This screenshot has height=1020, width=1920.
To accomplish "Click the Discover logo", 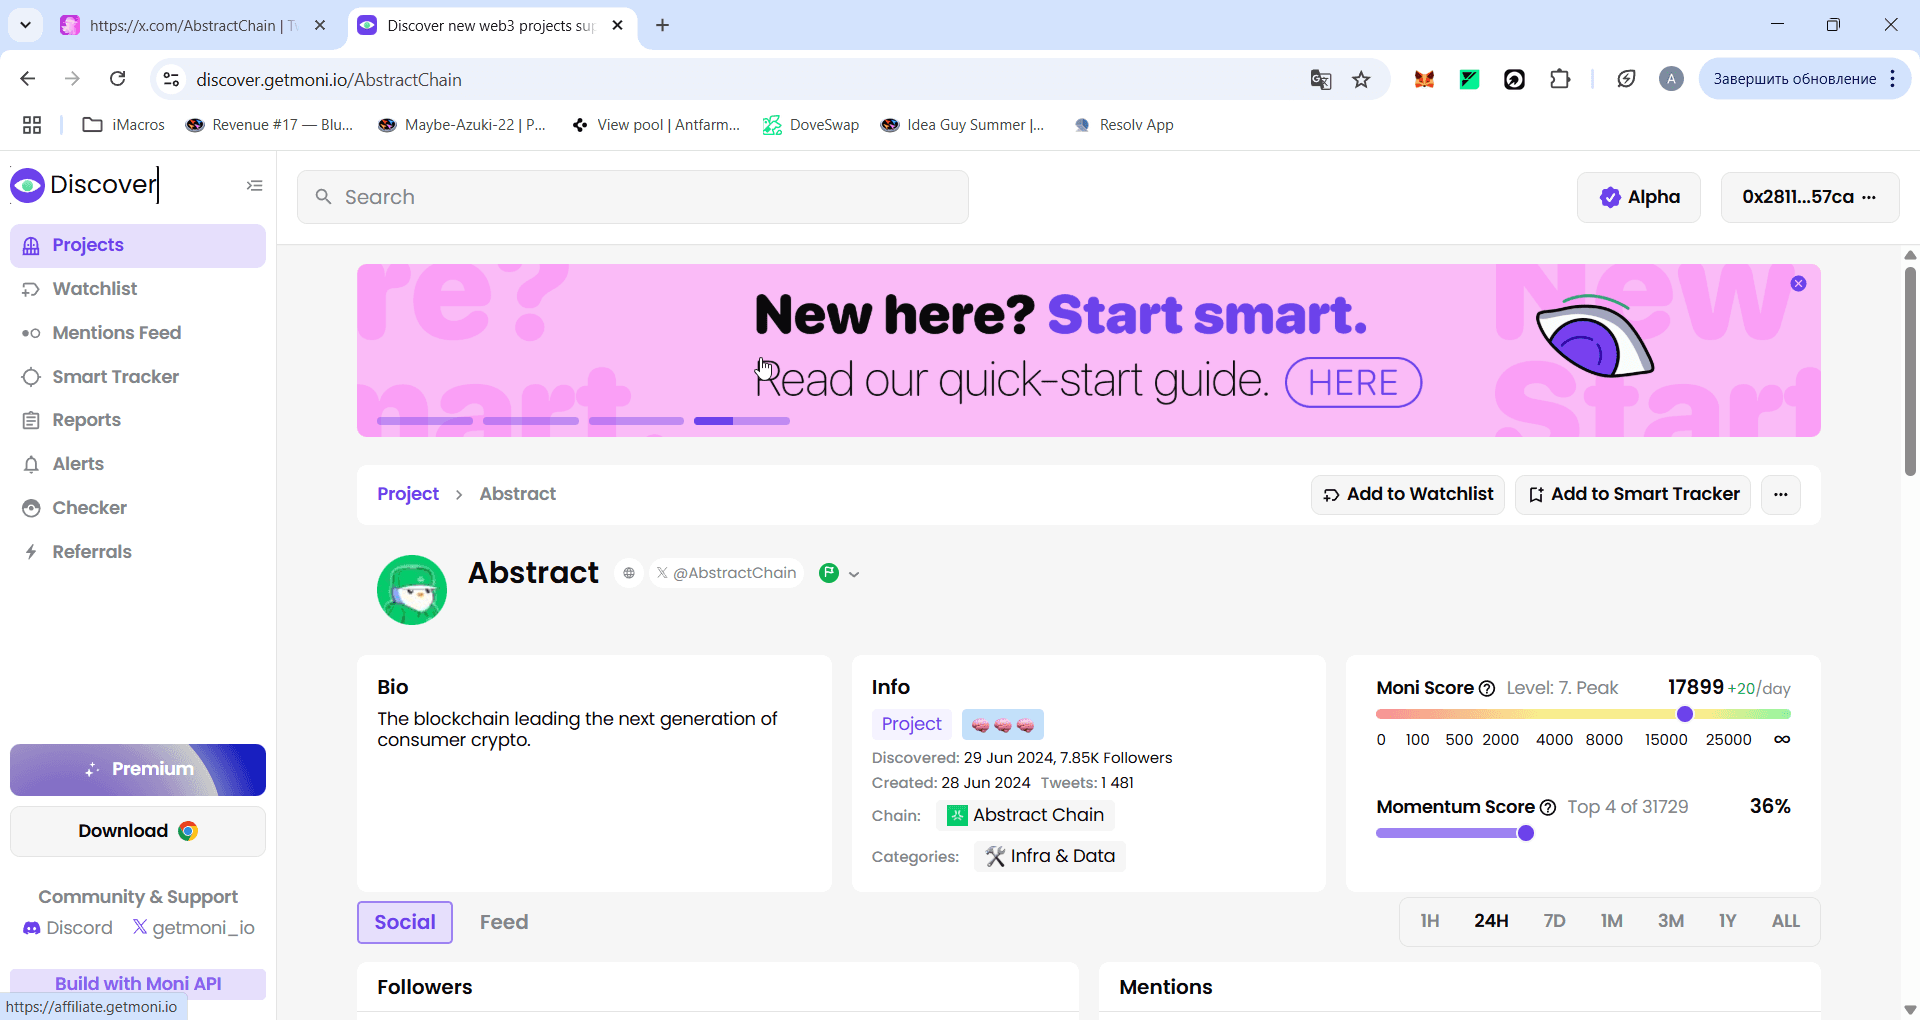I will 84,185.
